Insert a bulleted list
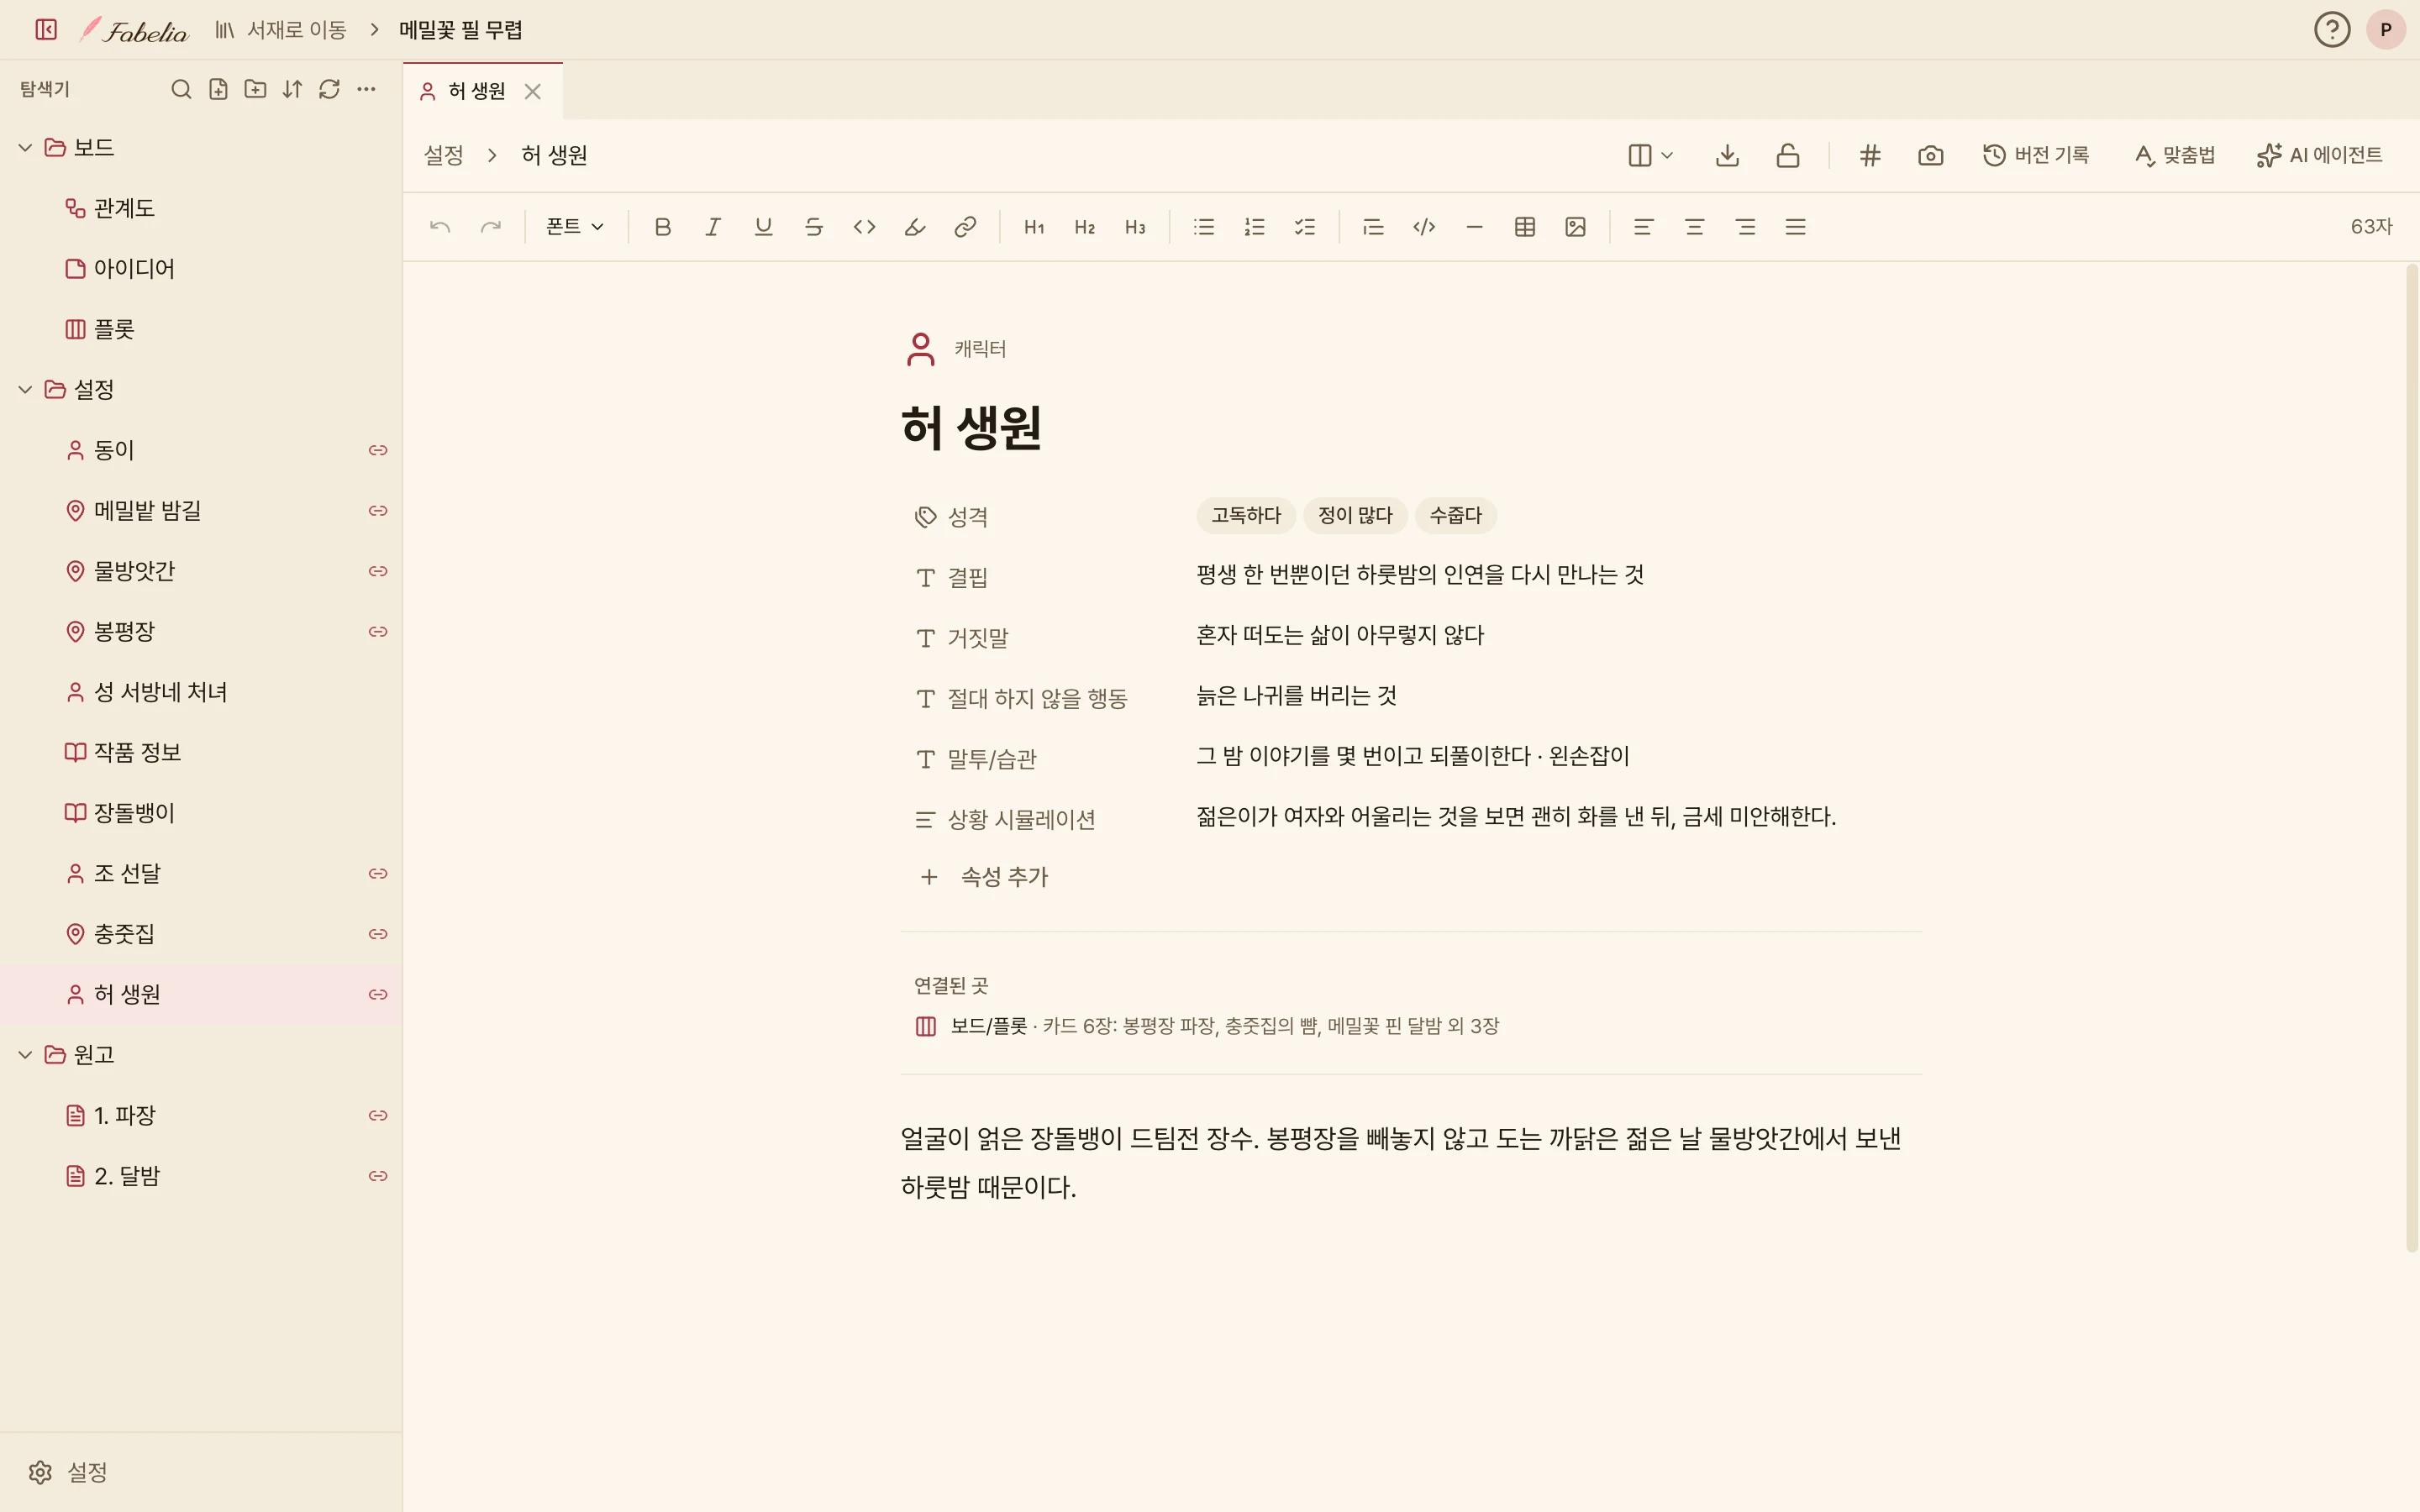This screenshot has width=2420, height=1512. [1204, 227]
